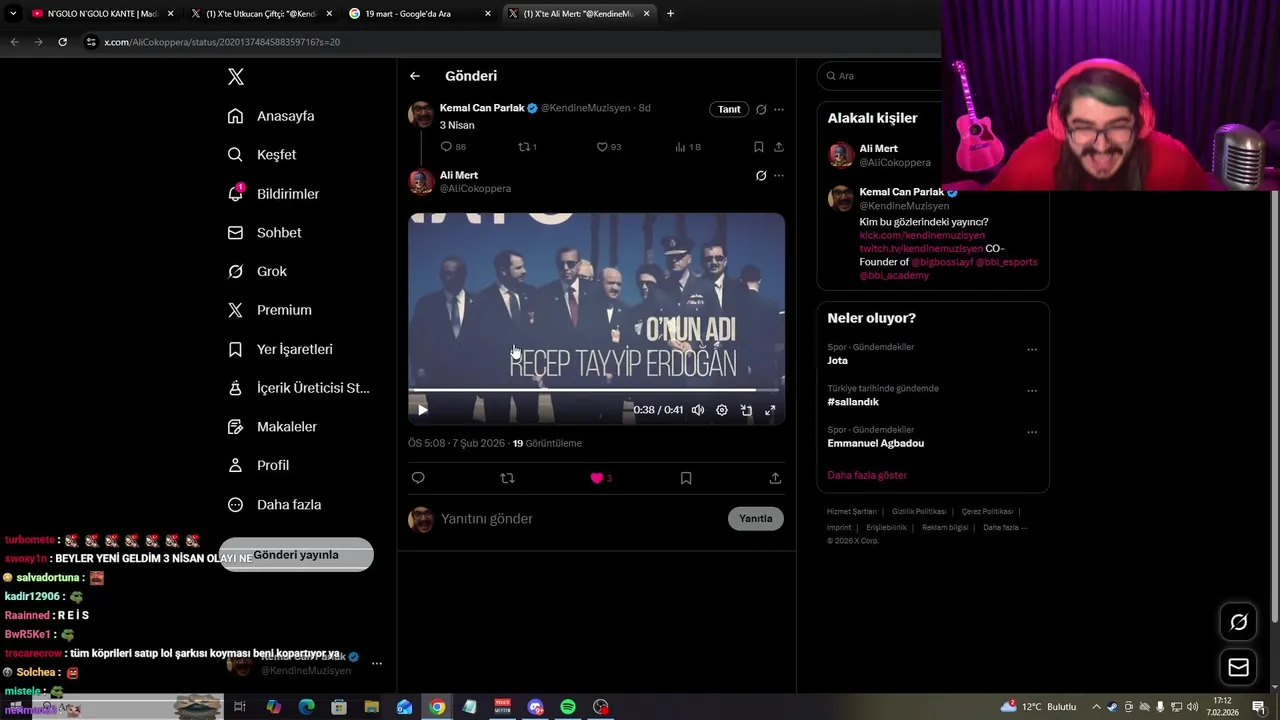Open İçerik Üreticisi Stüdyosu item
This screenshot has height=720, width=1280.
point(298,388)
